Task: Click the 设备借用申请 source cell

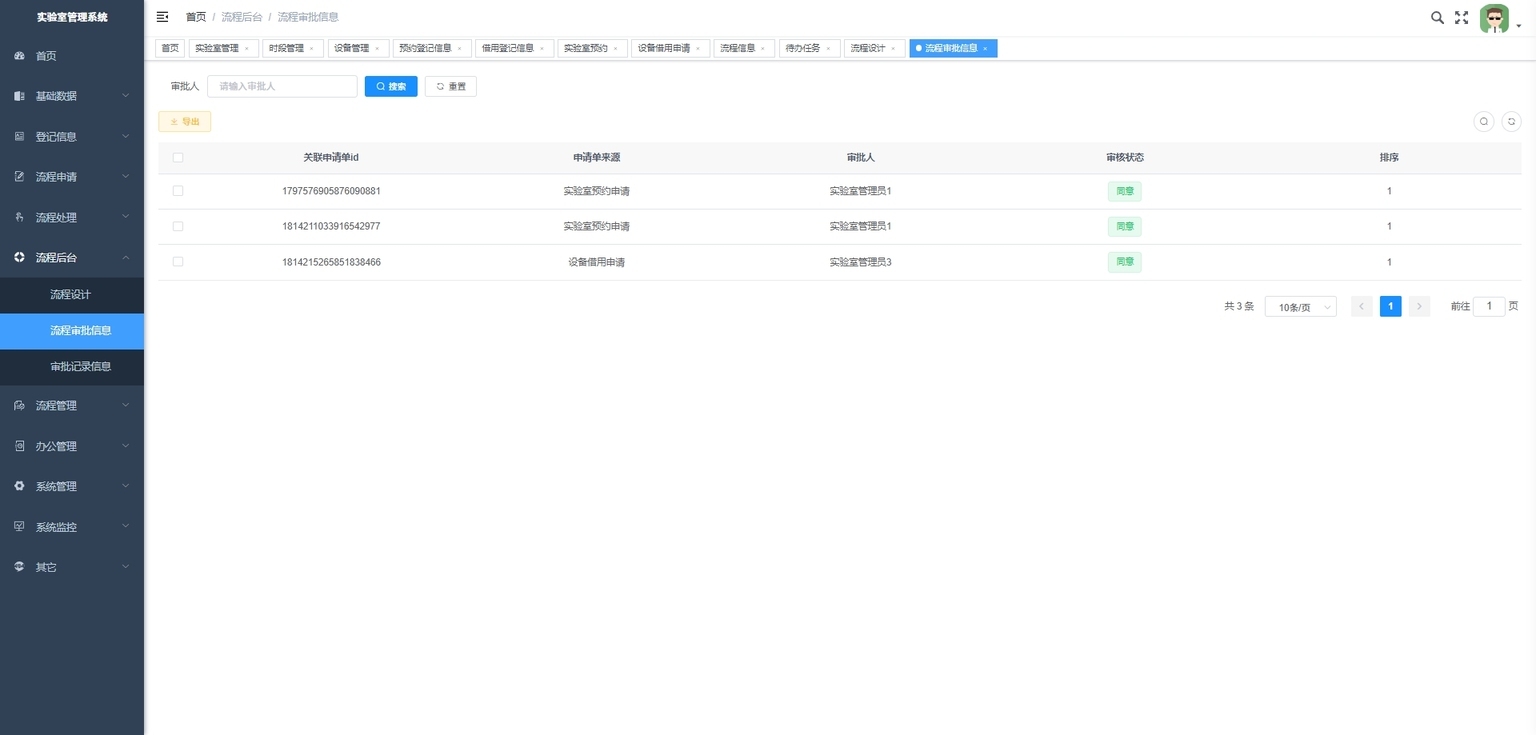Action: (x=597, y=262)
